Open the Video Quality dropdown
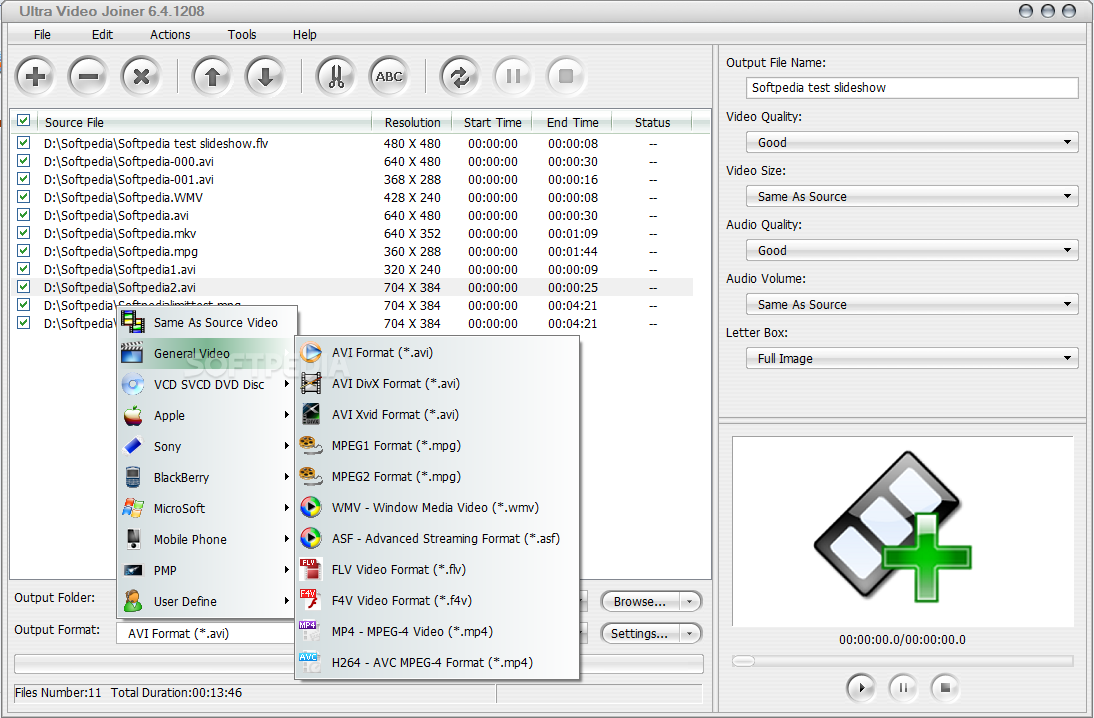 pyautogui.click(x=912, y=142)
